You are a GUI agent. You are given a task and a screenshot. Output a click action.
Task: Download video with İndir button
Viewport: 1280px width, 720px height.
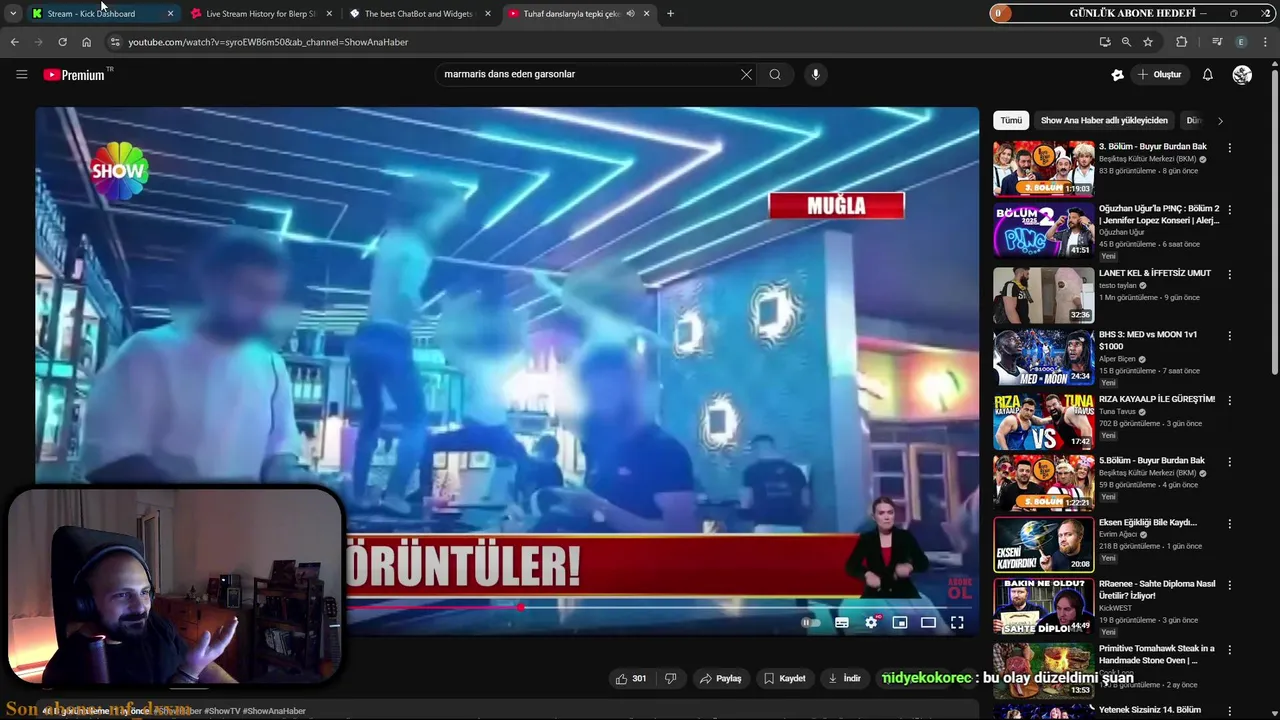pos(844,678)
